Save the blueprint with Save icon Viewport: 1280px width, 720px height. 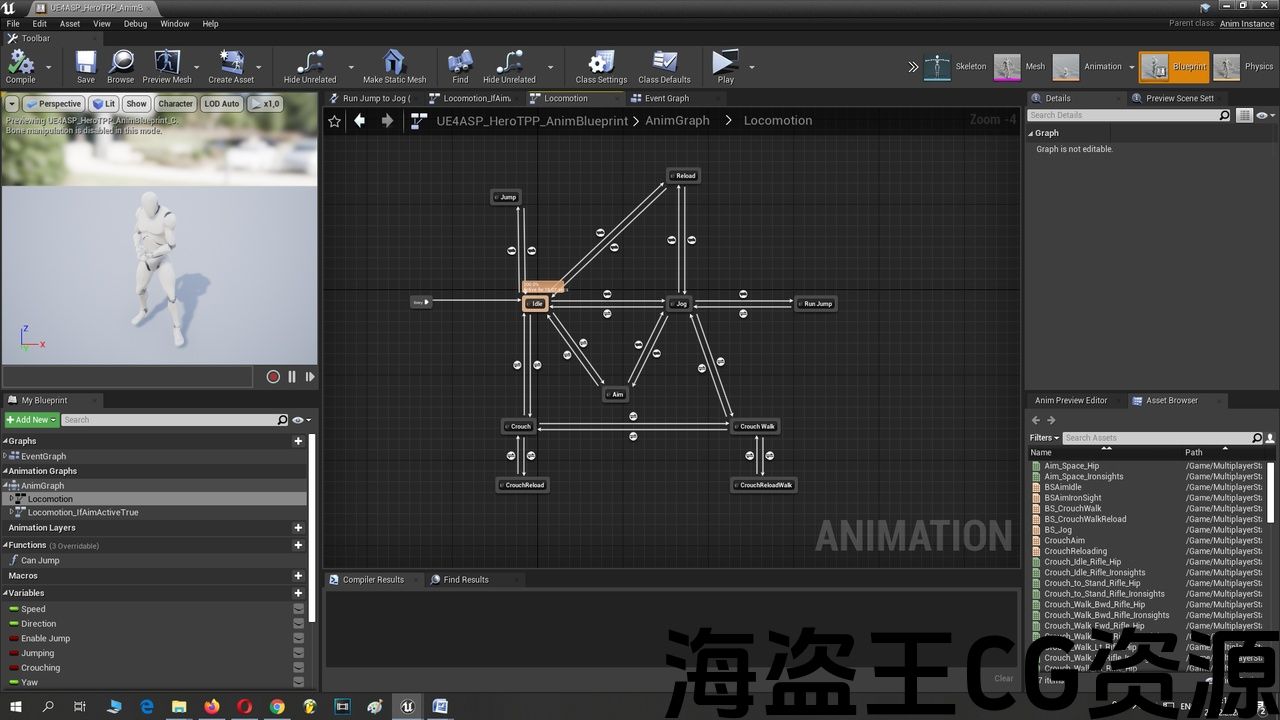point(86,63)
